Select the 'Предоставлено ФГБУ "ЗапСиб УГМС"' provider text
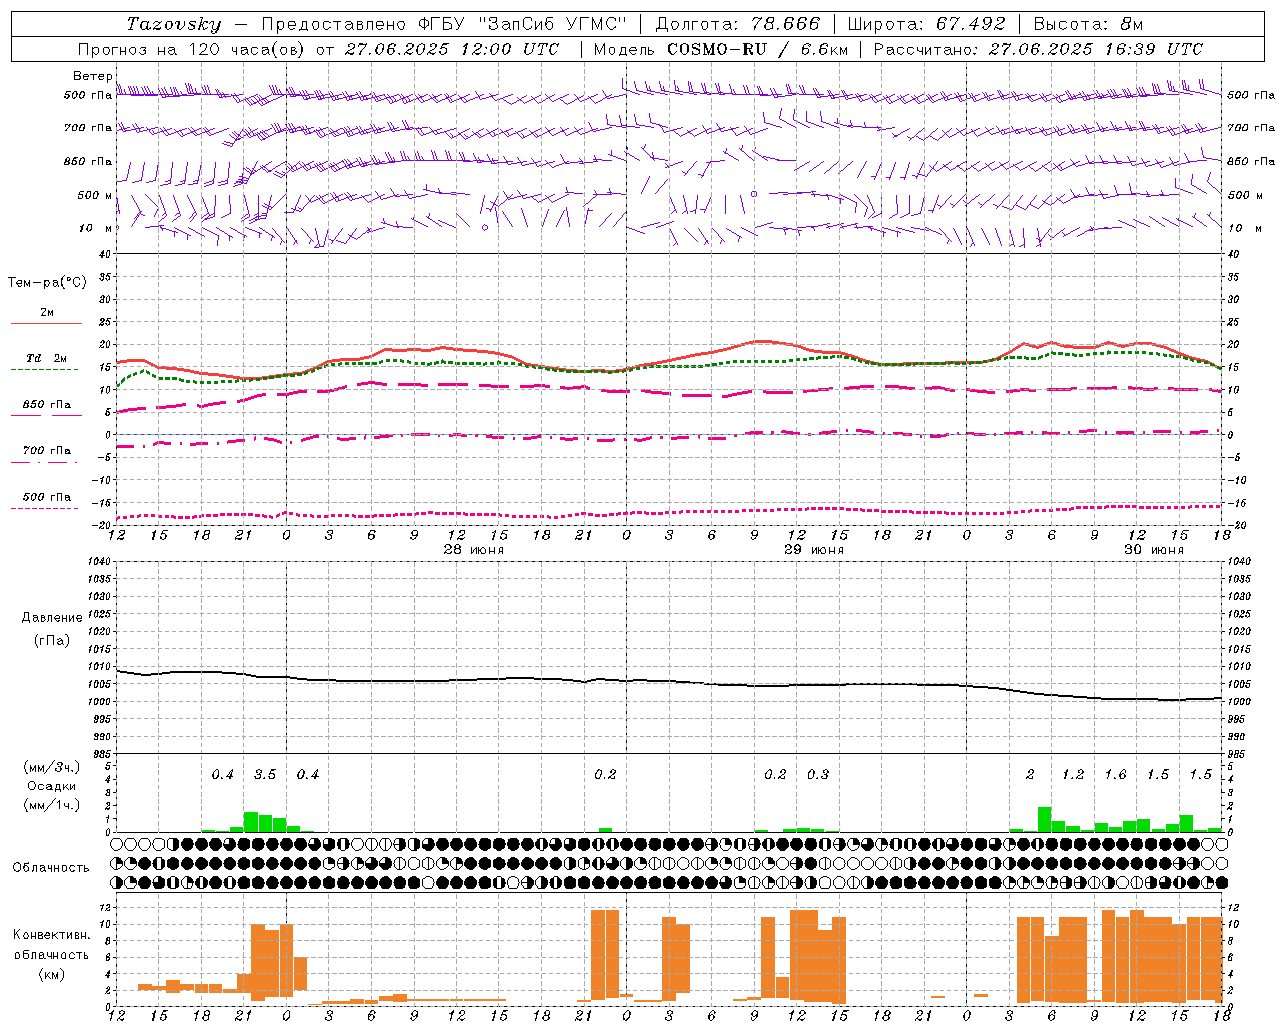1280x1024 pixels. [444, 24]
